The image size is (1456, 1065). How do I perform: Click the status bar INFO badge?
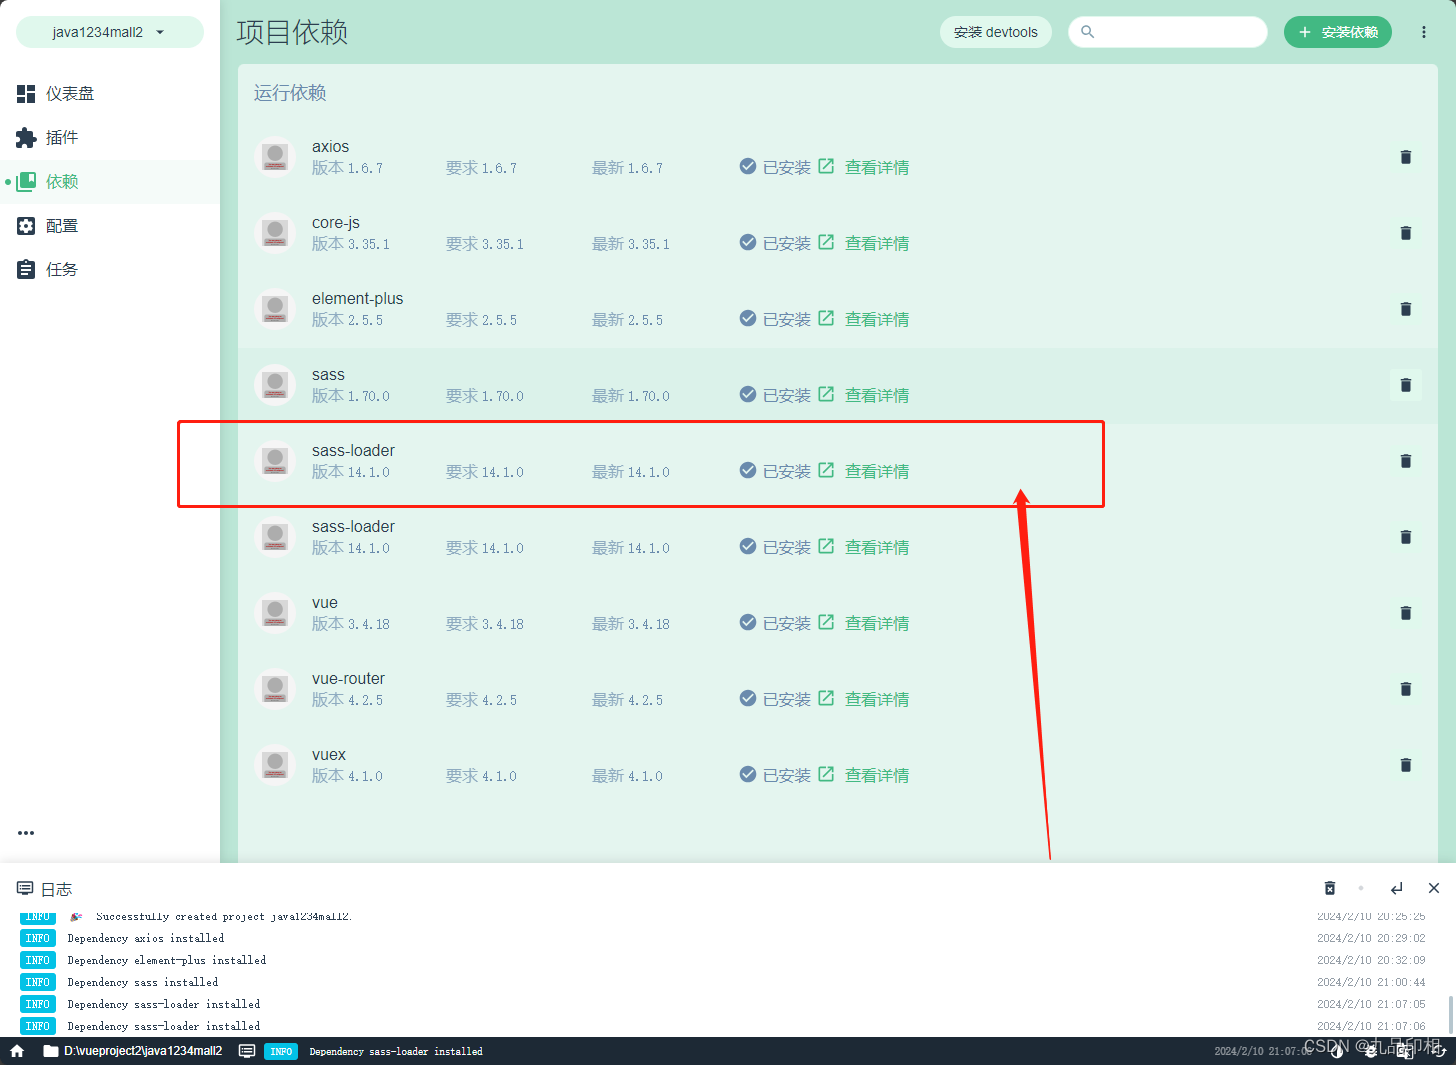pos(281,1051)
